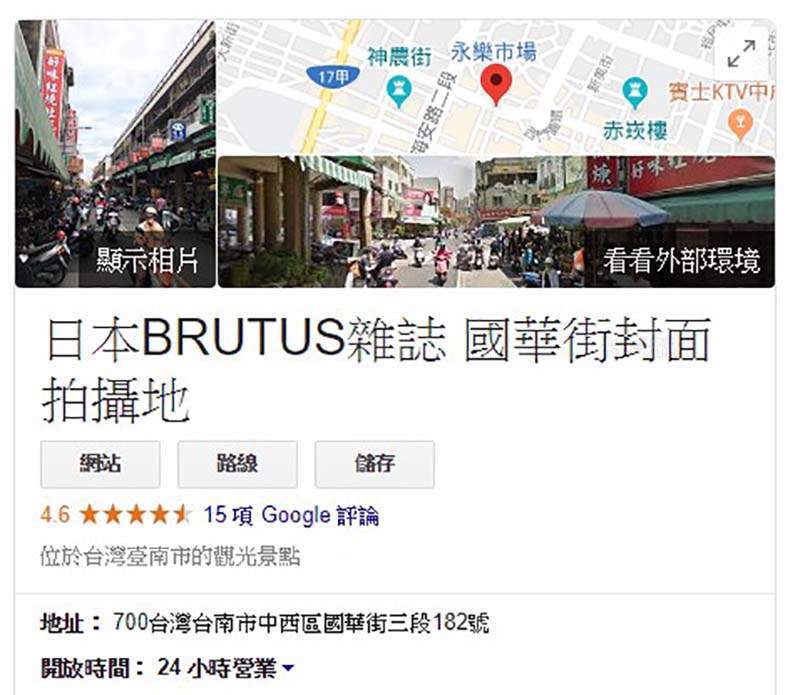This screenshot has width=800, height=695.
Task: Click the 24 小時營業 opening hours text
Action: point(217,667)
